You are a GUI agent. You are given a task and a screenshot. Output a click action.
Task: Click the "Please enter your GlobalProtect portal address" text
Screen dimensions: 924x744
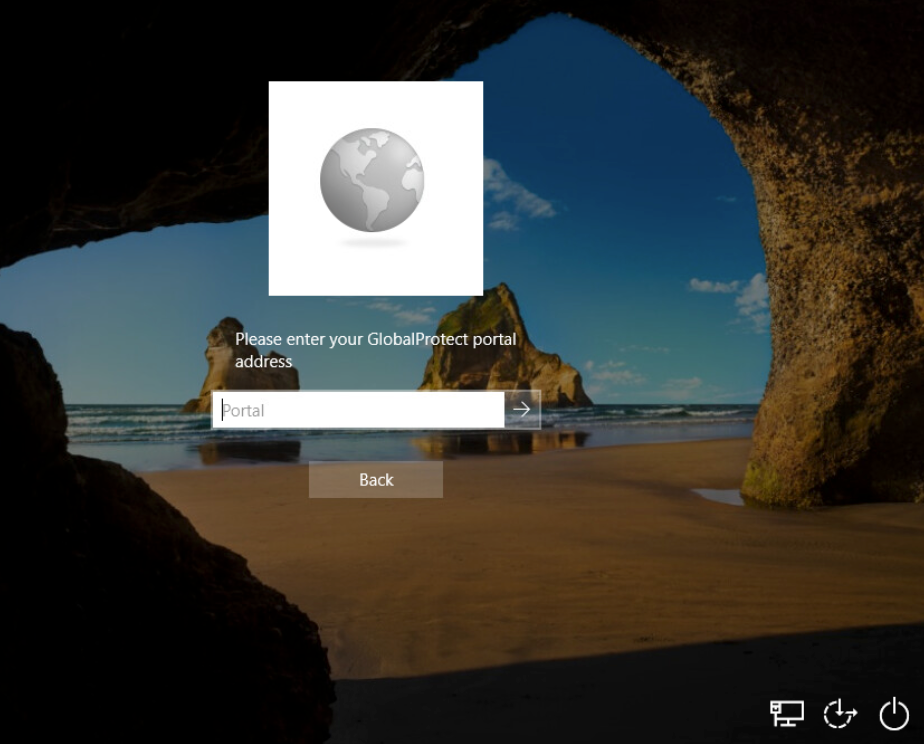375,350
